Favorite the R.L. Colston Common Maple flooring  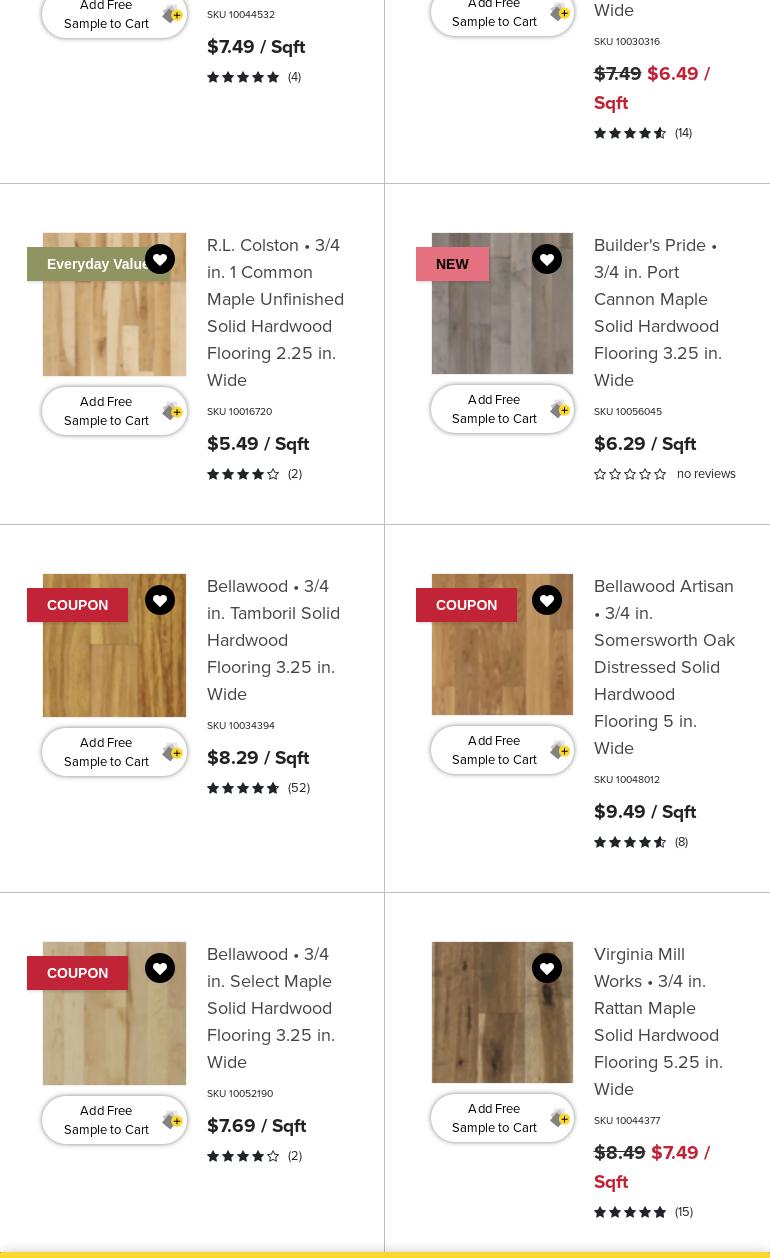coord(160,259)
